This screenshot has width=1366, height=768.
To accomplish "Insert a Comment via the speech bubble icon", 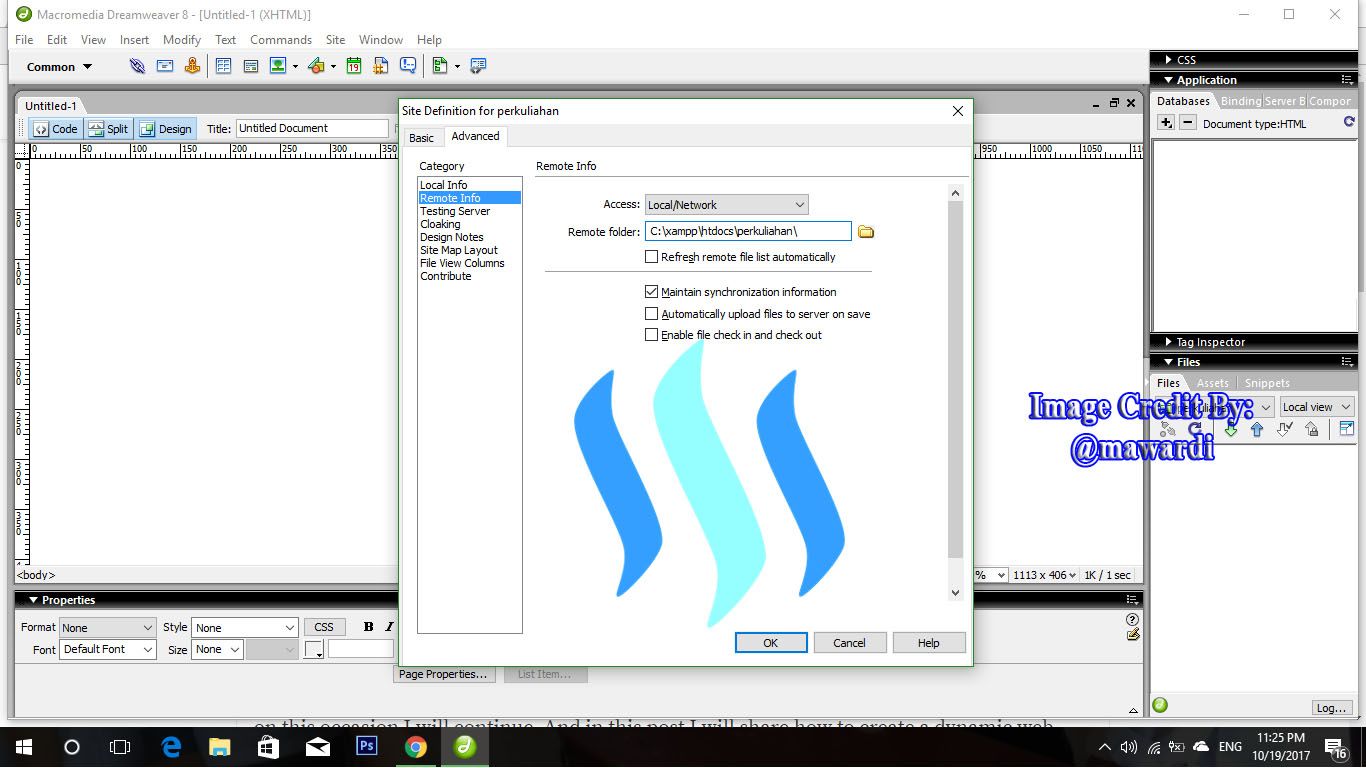I will click(408, 66).
